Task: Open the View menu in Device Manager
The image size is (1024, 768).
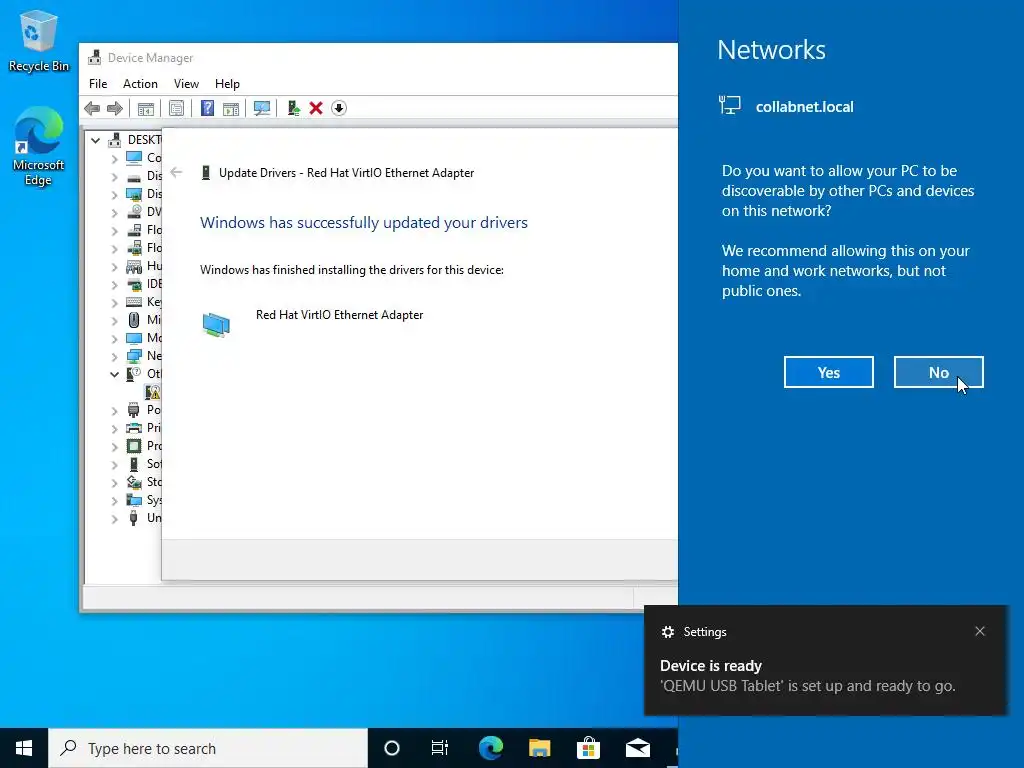Action: (x=186, y=84)
